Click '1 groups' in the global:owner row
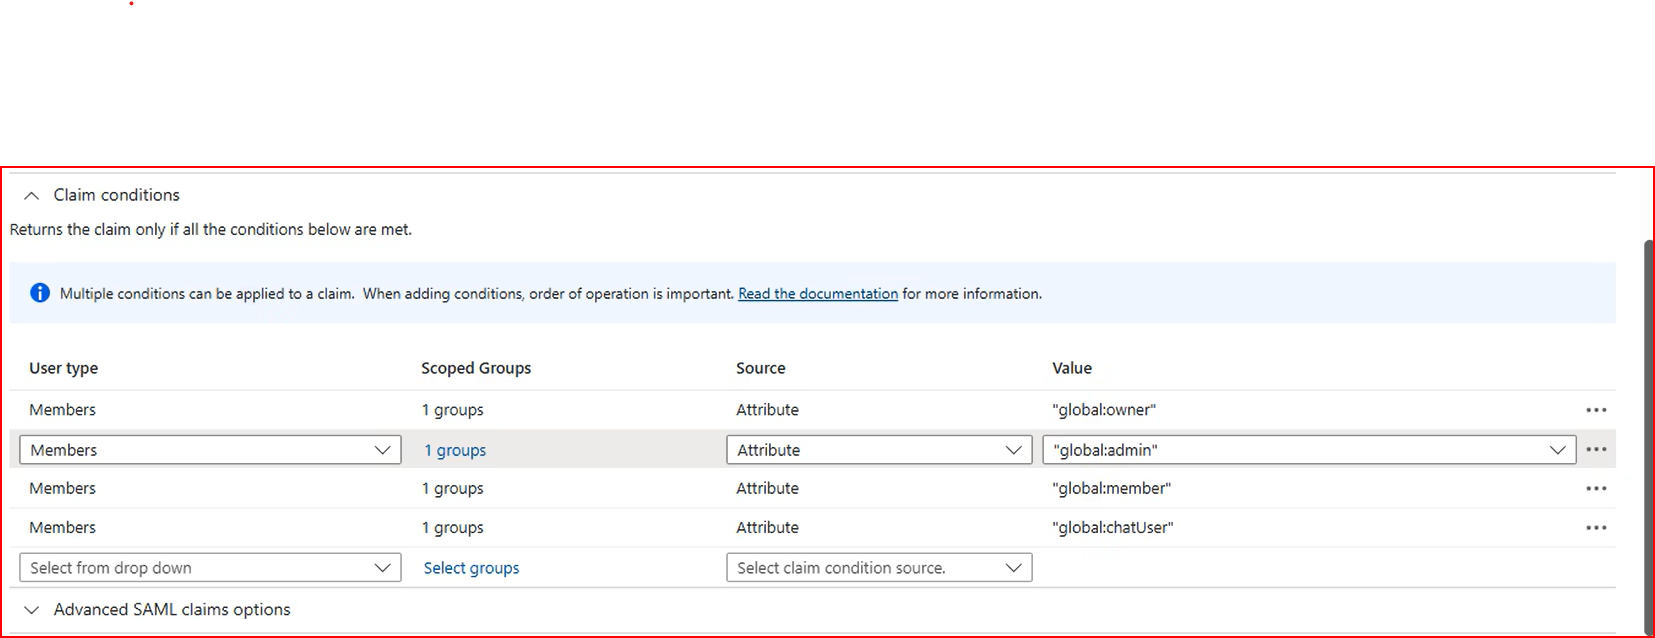Image resolution: width=1655 pixels, height=638 pixels. 452,410
